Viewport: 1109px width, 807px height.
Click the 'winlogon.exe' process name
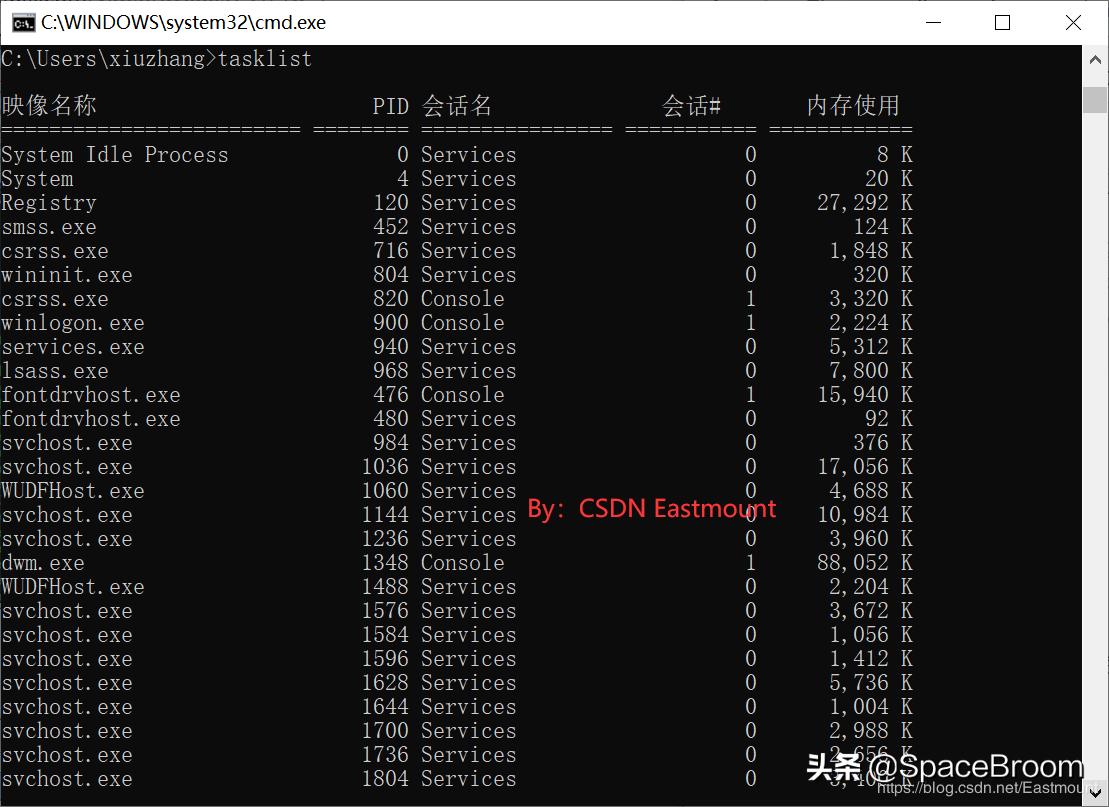click(73, 323)
